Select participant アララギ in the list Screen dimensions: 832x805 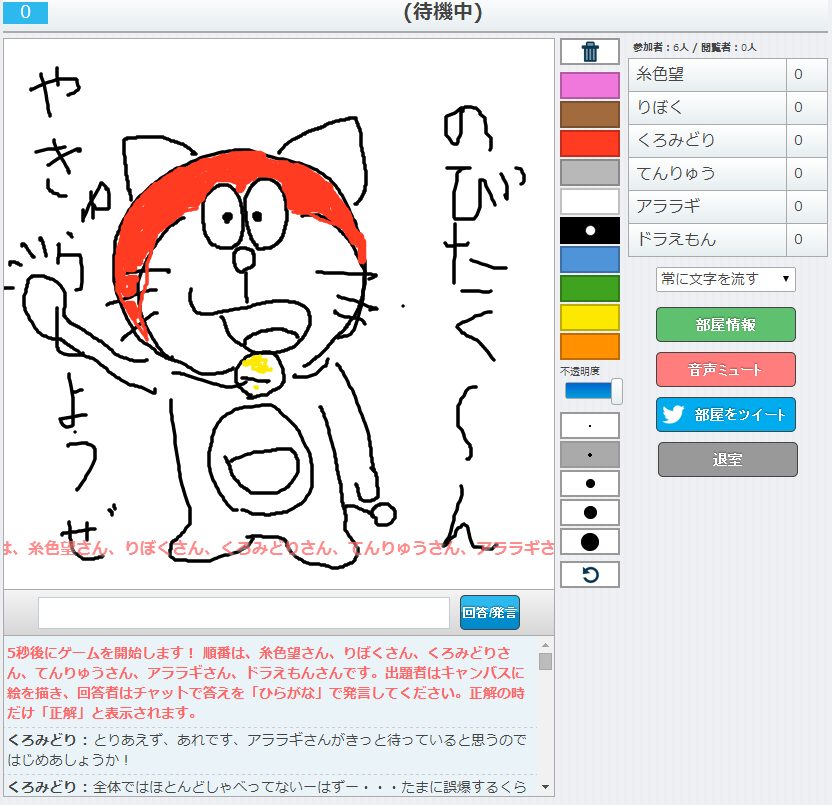click(x=727, y=206)
